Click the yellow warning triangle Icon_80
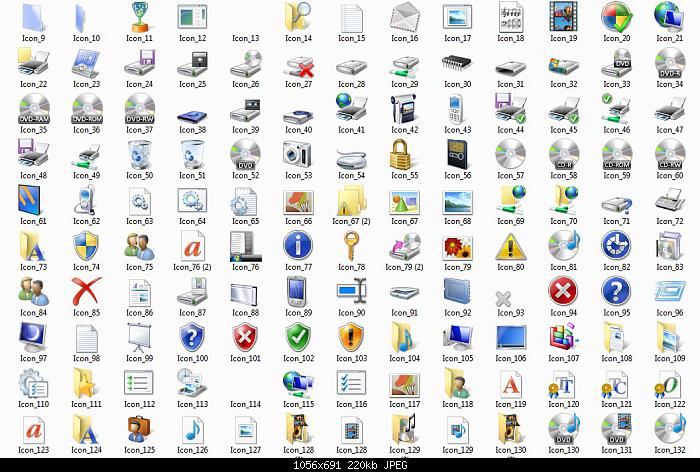 pyautogui.click(x=511, y=247)
